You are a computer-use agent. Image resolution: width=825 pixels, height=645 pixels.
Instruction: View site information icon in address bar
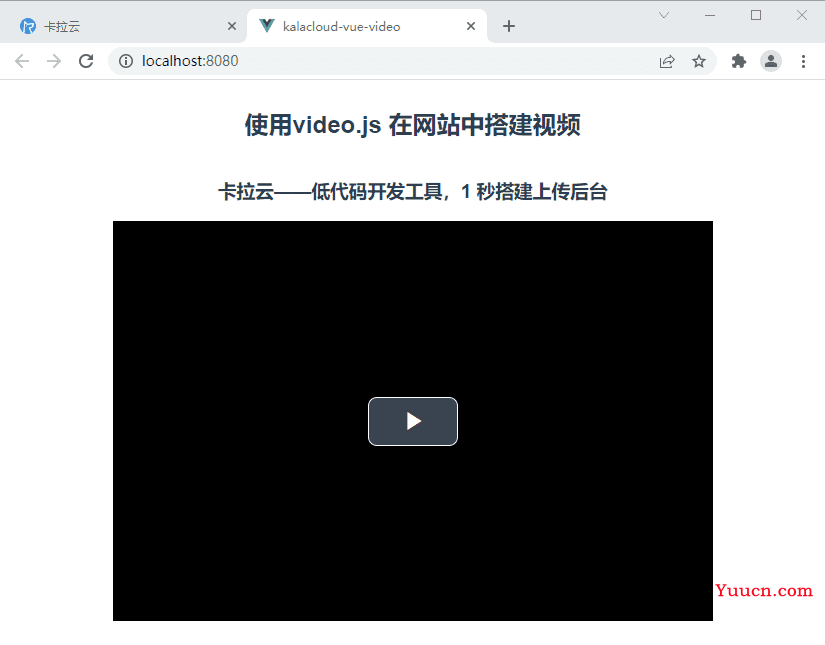(126, 61)
